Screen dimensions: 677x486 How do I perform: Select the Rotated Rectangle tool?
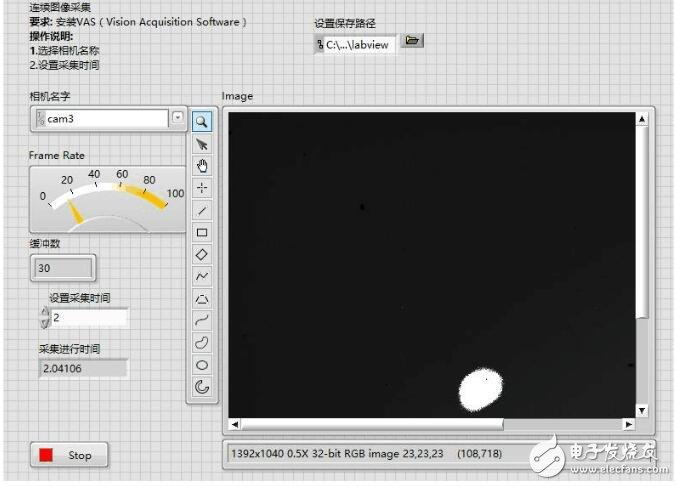pos(202,254)
